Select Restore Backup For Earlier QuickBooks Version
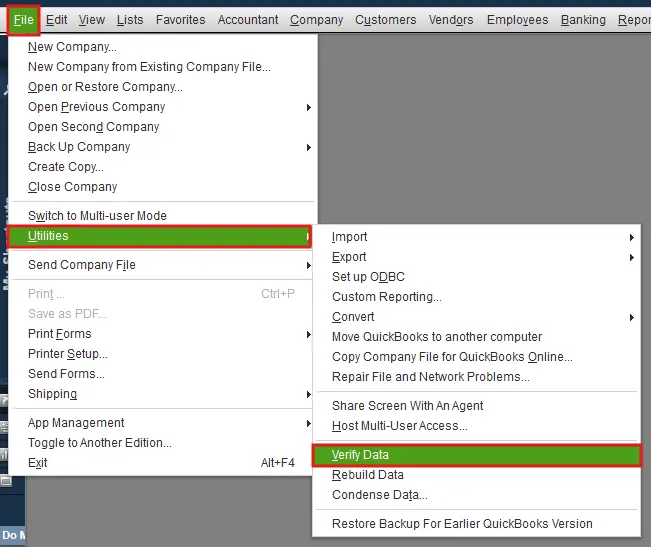Screen dimensions: 651x547 477,524
